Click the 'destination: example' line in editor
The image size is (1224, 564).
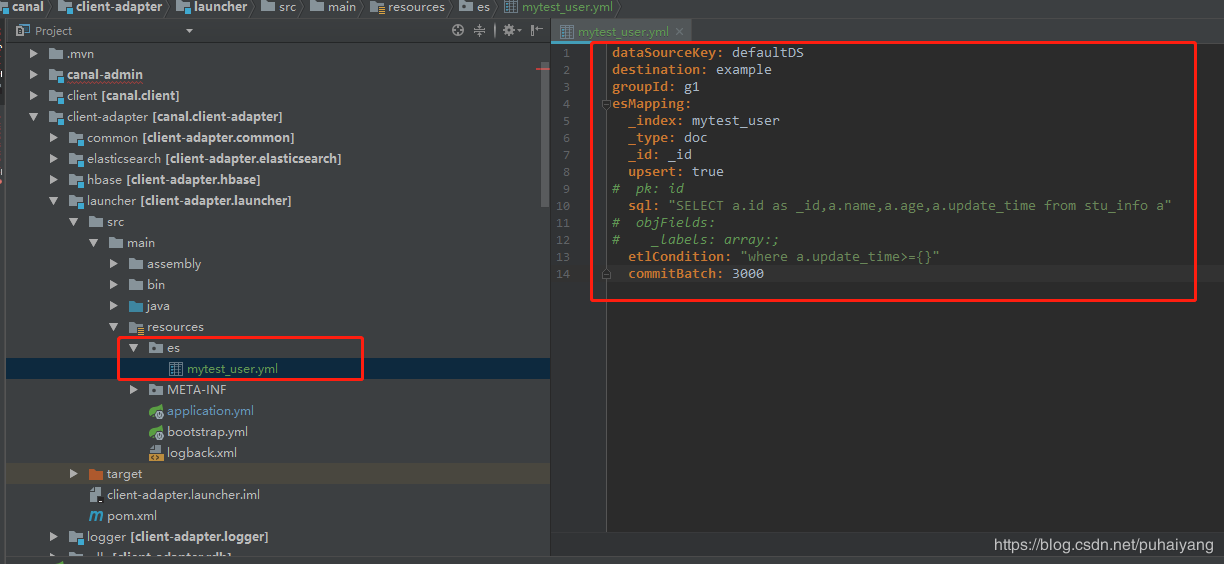click(692, 70)
